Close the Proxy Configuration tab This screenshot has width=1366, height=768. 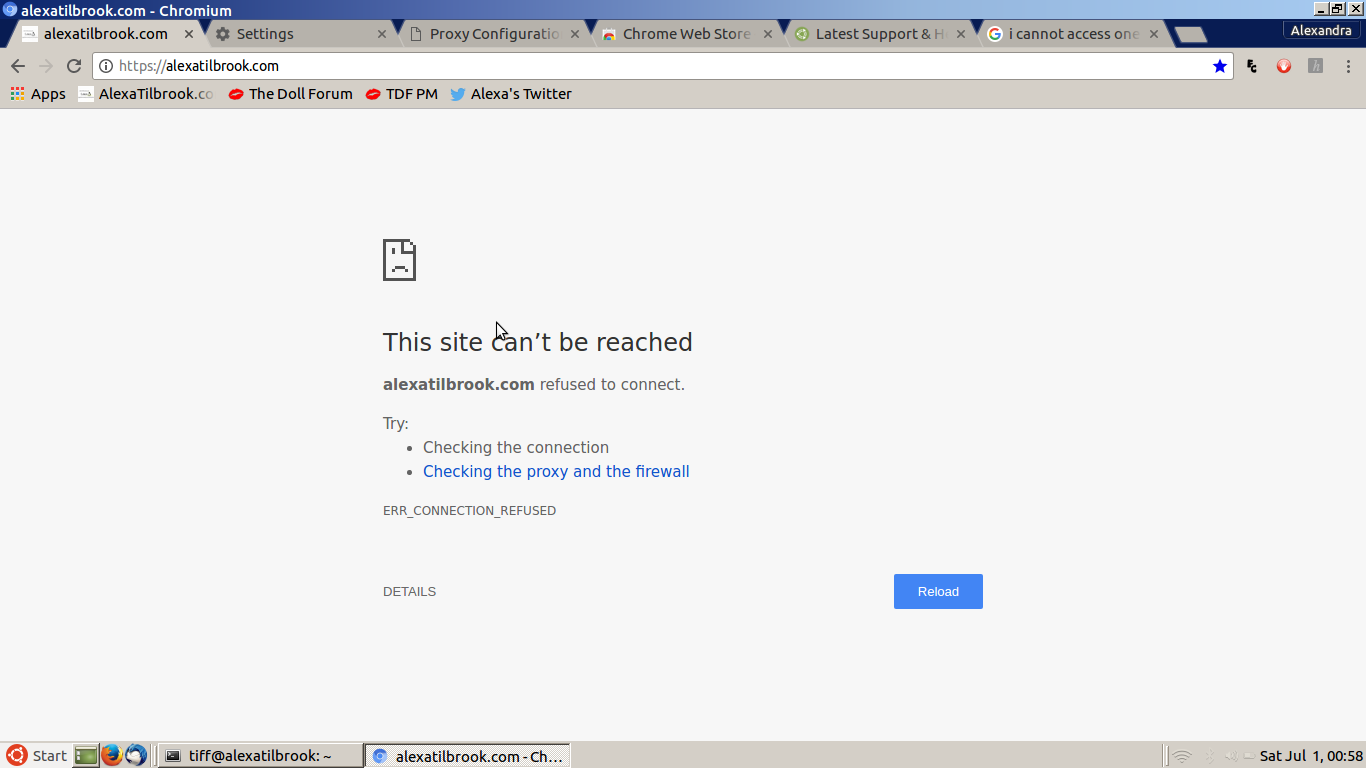(x=575, y=34)
